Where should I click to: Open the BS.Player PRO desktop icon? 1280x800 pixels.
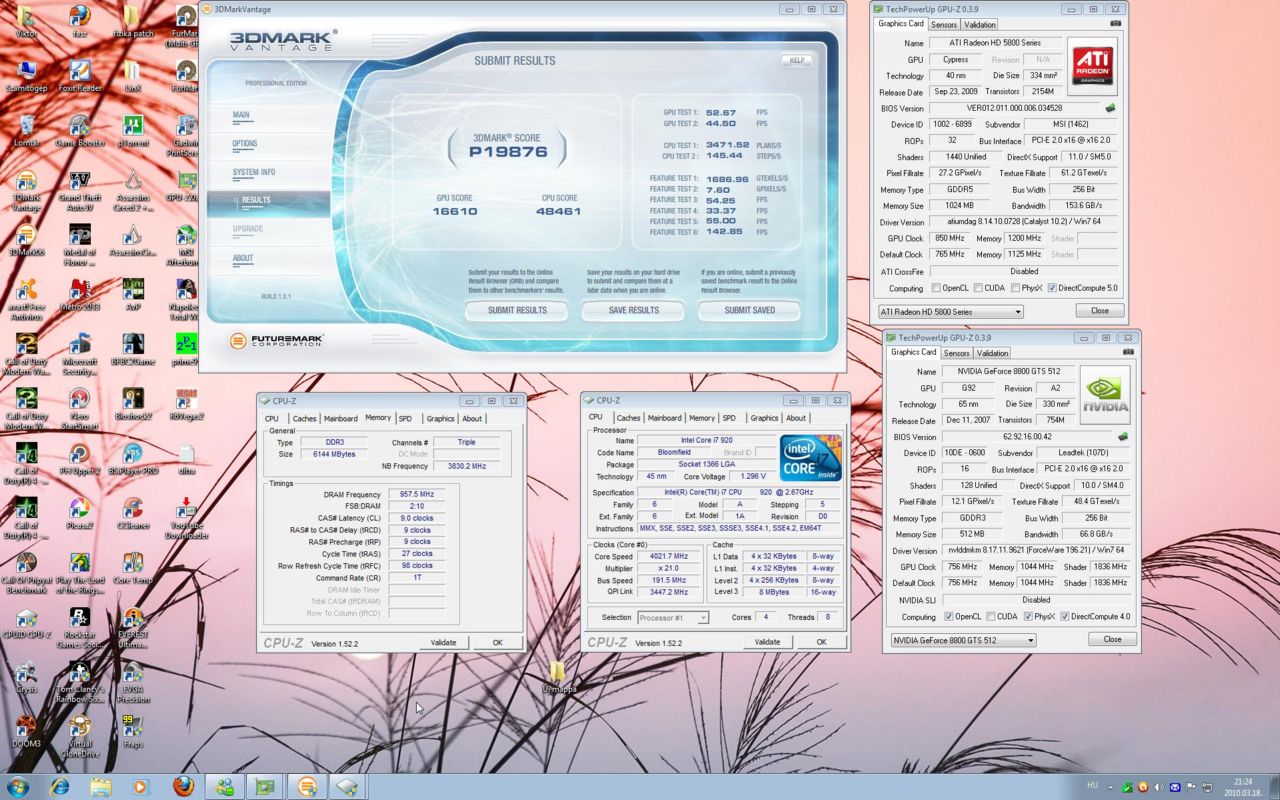(133, 459)
